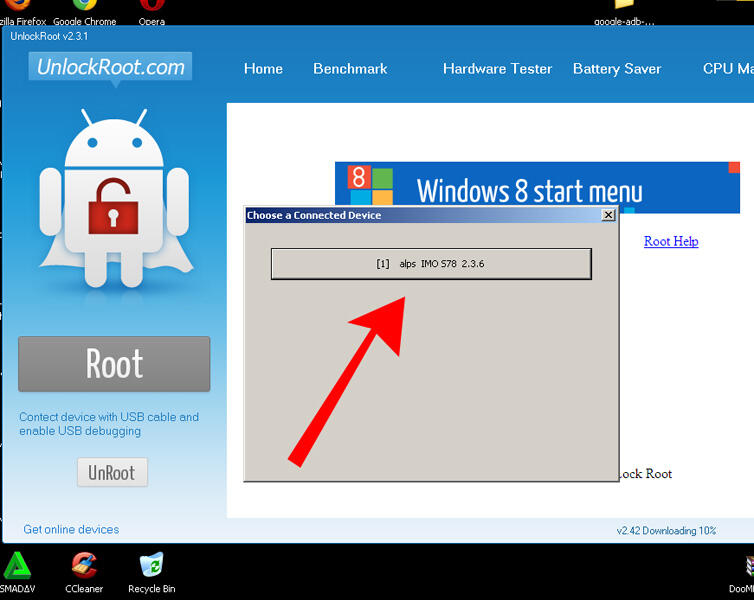Click the large Root button
Screen dimensions: 754x600
tap(114, 364)
